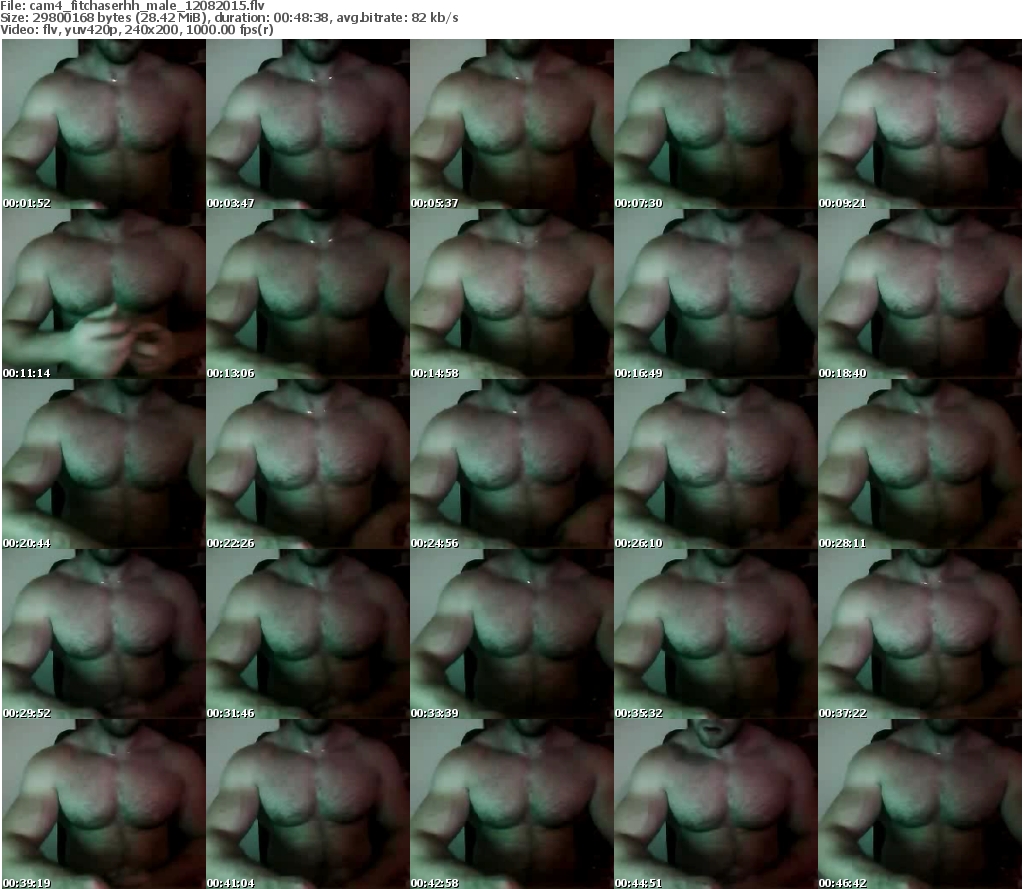Select the thumbnail timestamped 00:07:30
Screen dimensions: 1024x889
(716, 124)
